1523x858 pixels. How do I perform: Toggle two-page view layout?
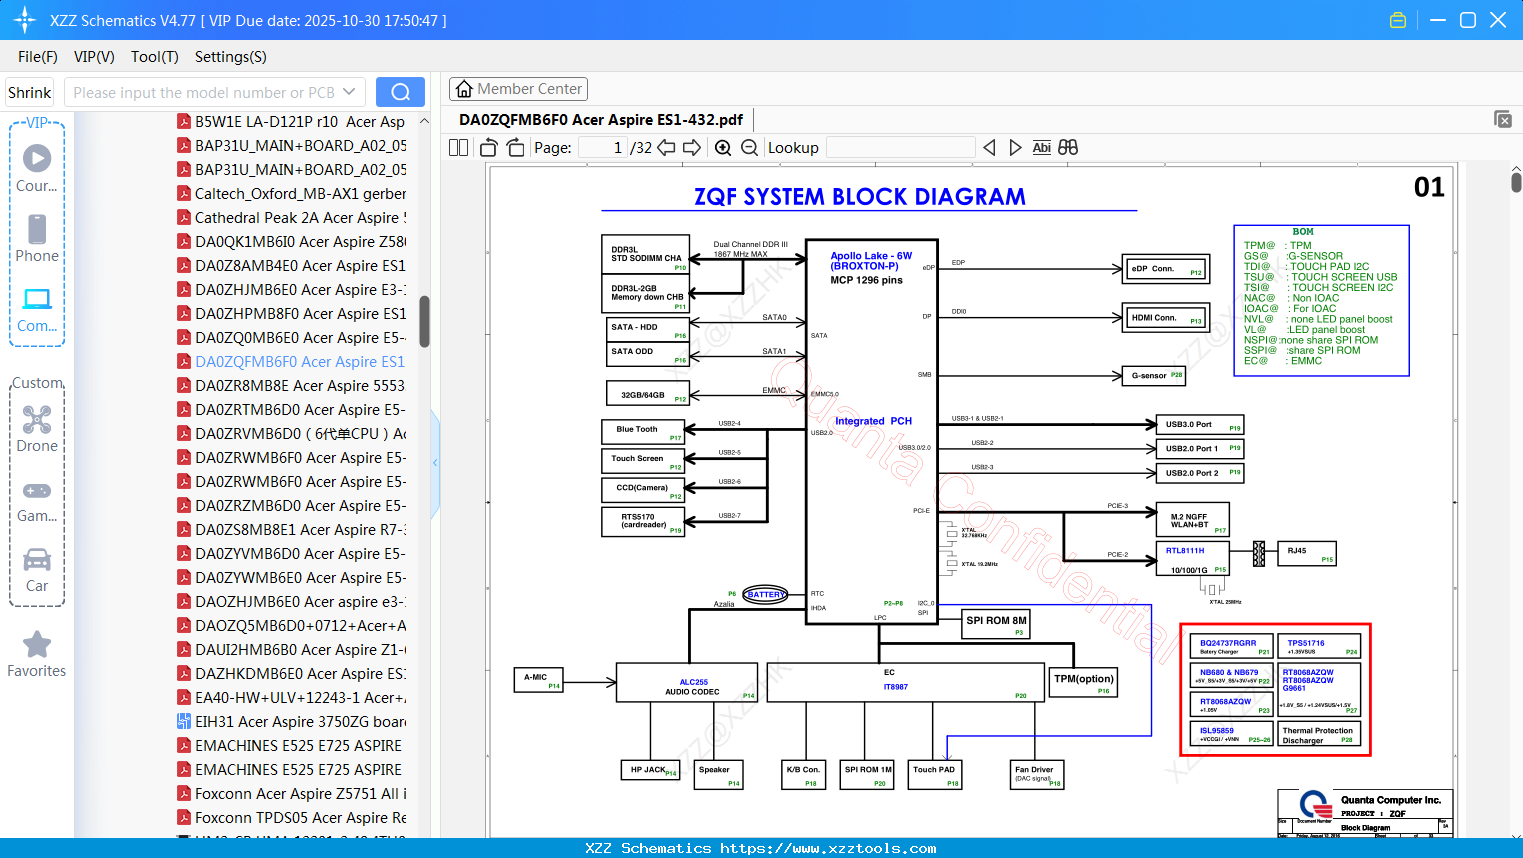[458, 148]
